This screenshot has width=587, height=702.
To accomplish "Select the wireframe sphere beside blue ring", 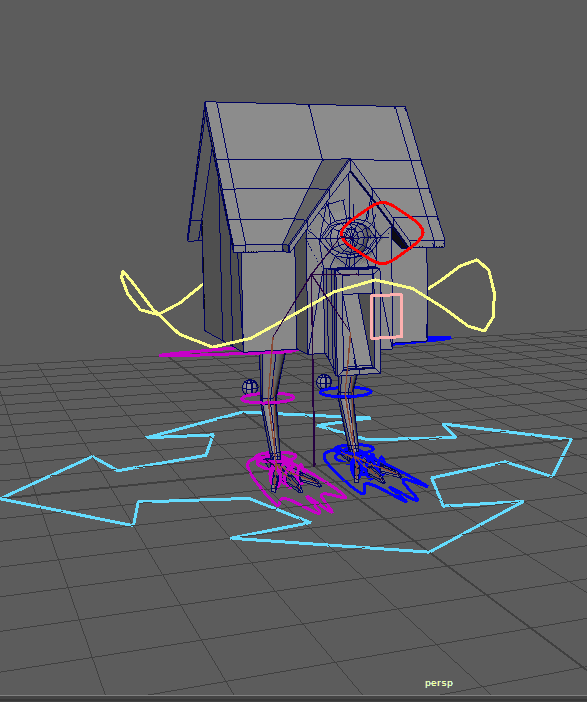I will [323, 382].
